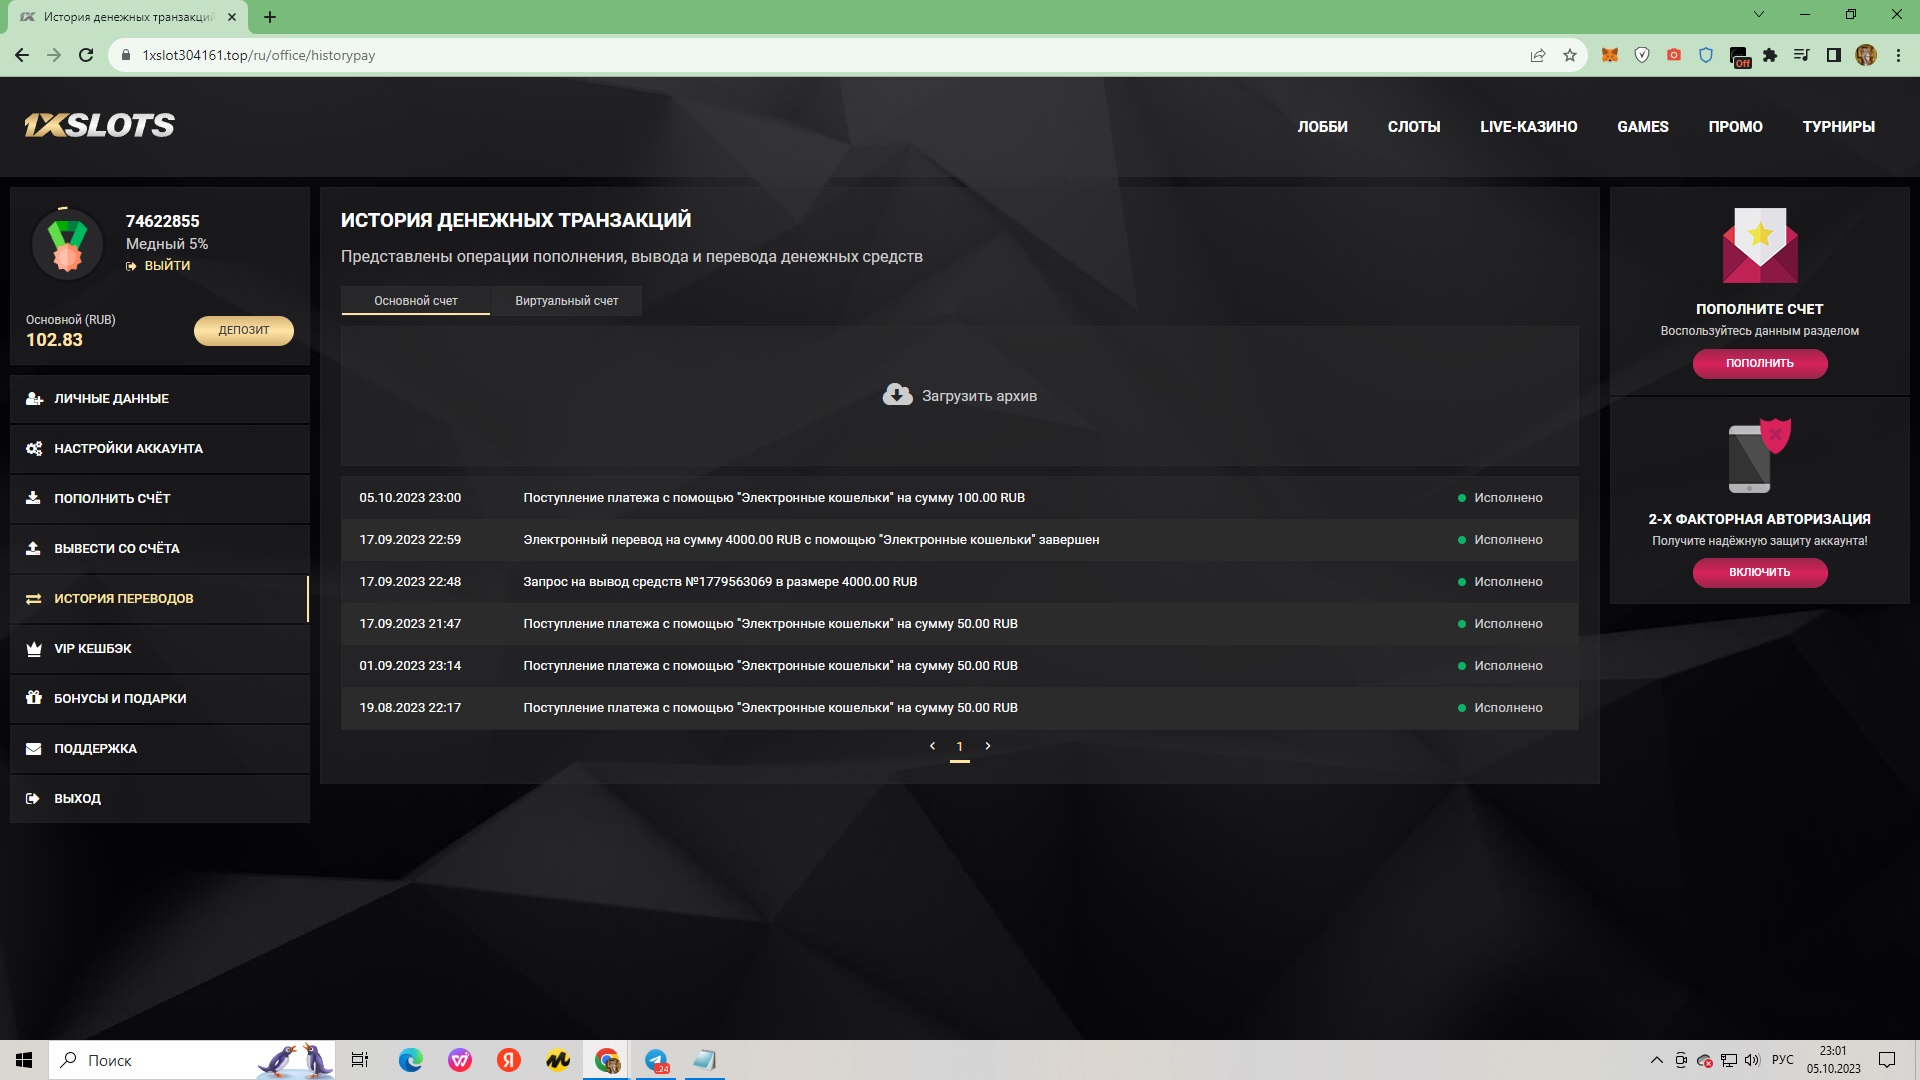Click the Windows taskbar search box
Image resolution: width=1920 pixels, height=1080 pixels.
tap(193, 1060)
